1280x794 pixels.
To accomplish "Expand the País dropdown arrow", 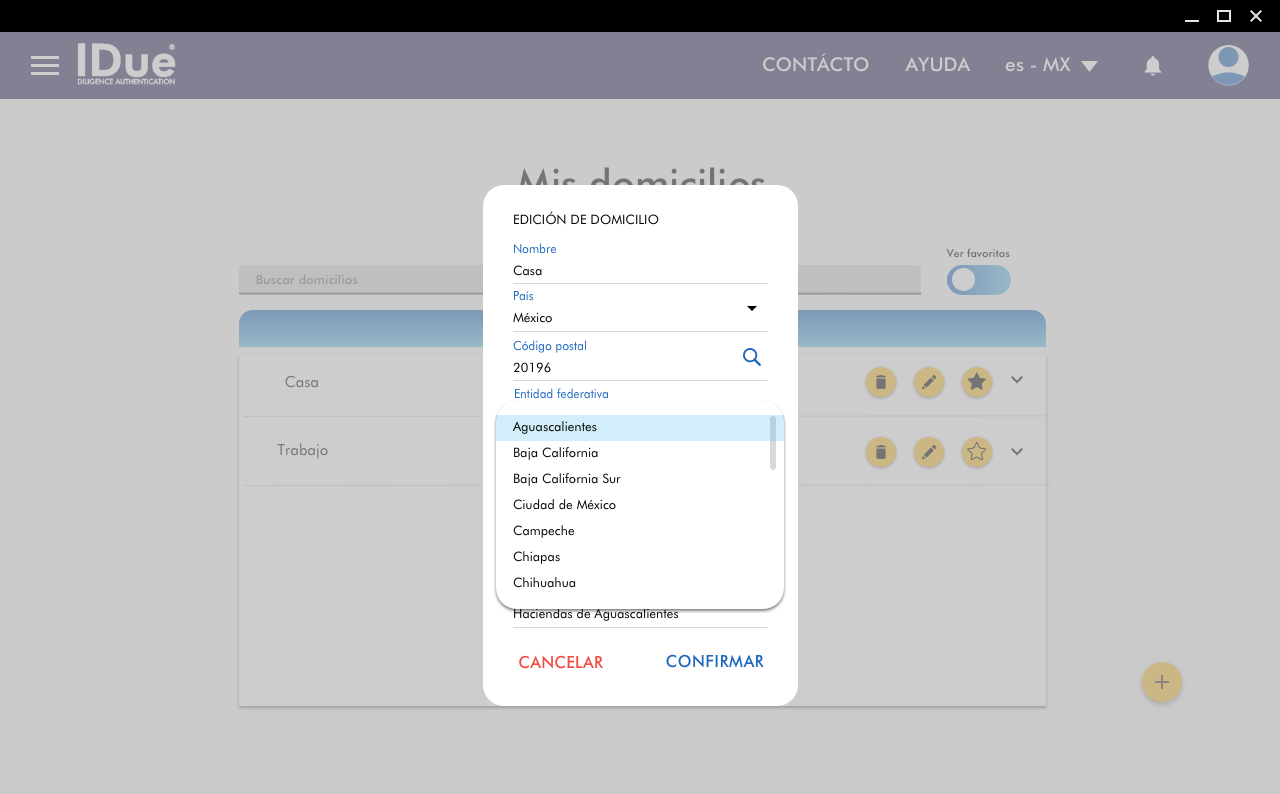I will pyautogui.click(x=752, y=308).
